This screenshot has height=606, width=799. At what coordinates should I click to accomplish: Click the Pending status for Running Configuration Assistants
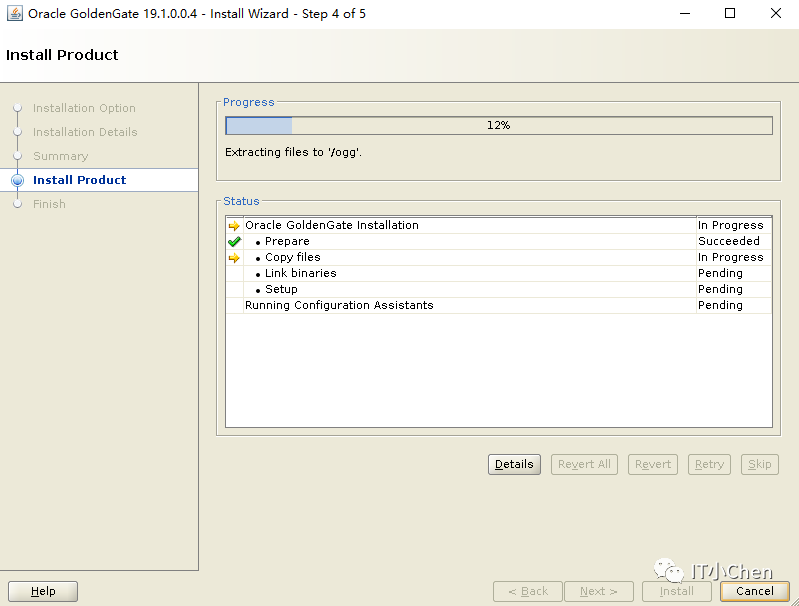coord(720,305)
